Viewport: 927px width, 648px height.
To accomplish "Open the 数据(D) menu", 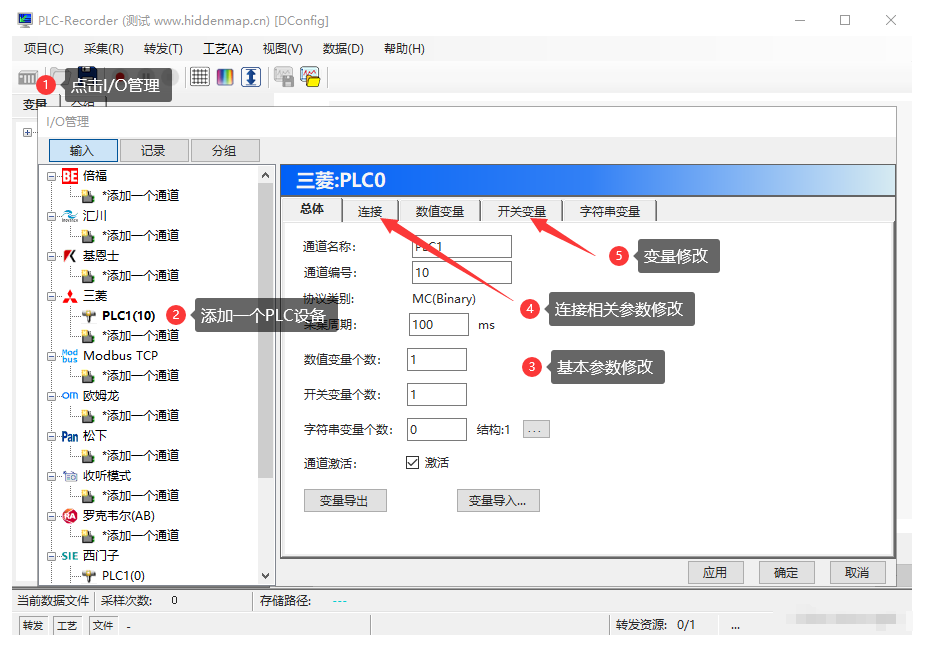I will click(343, 48).
